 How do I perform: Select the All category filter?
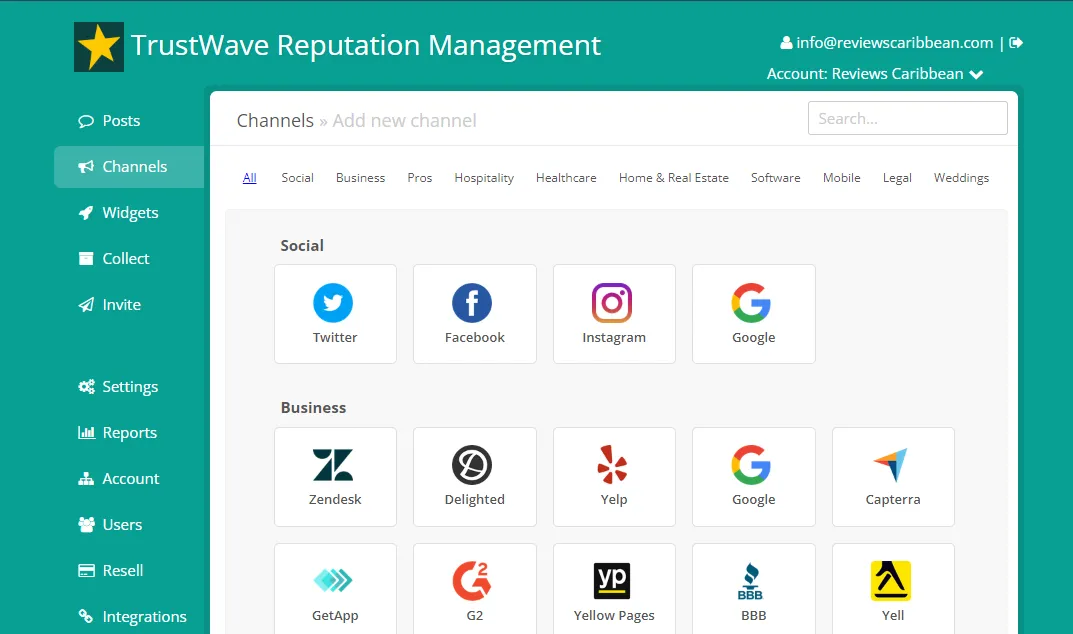click(x=250, y=178)
